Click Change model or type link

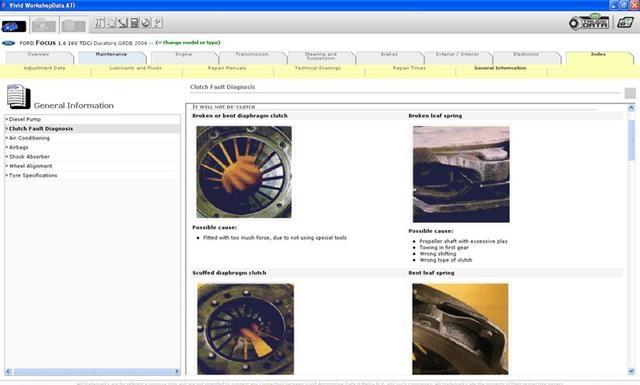click(188, 42)
